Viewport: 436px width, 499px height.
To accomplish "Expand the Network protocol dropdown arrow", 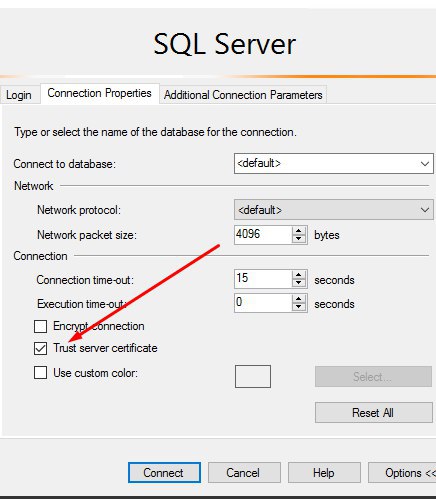I will tap(424, 210).
